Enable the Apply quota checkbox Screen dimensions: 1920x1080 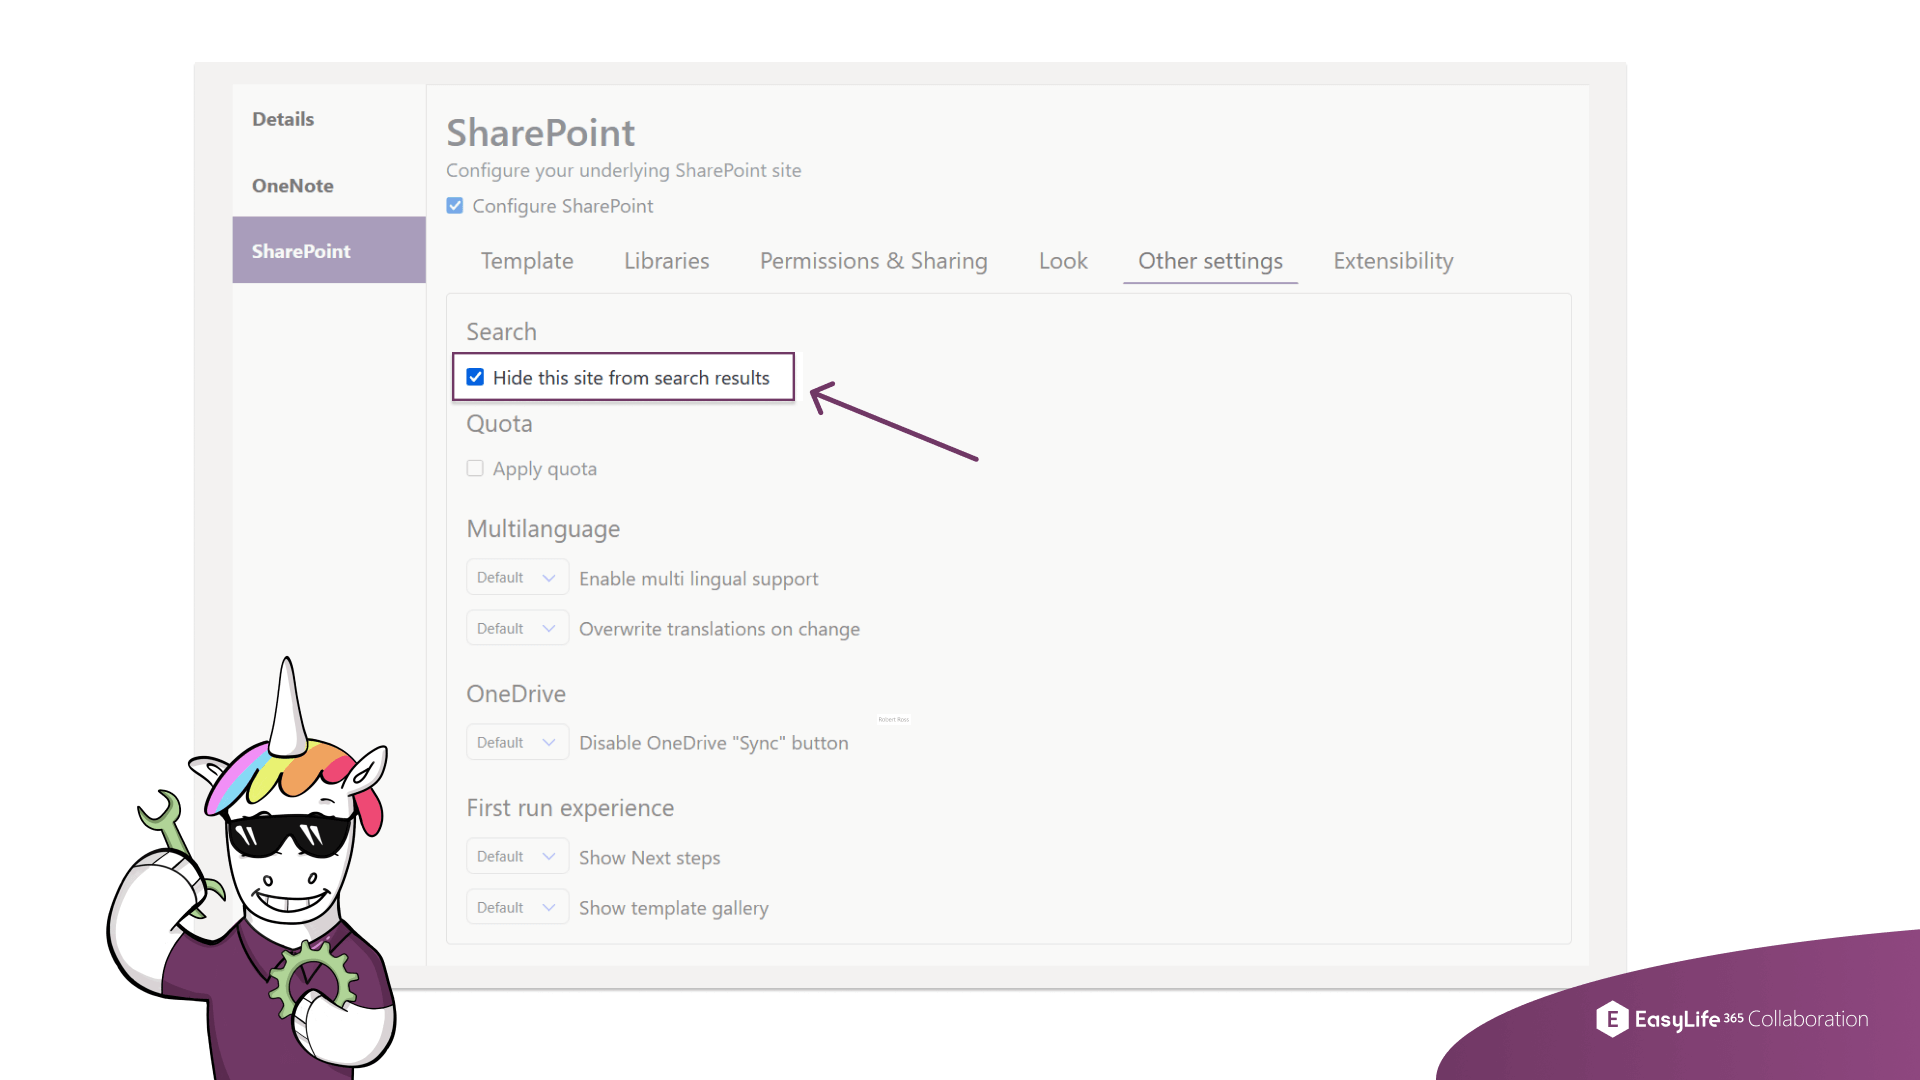[475, 467]
